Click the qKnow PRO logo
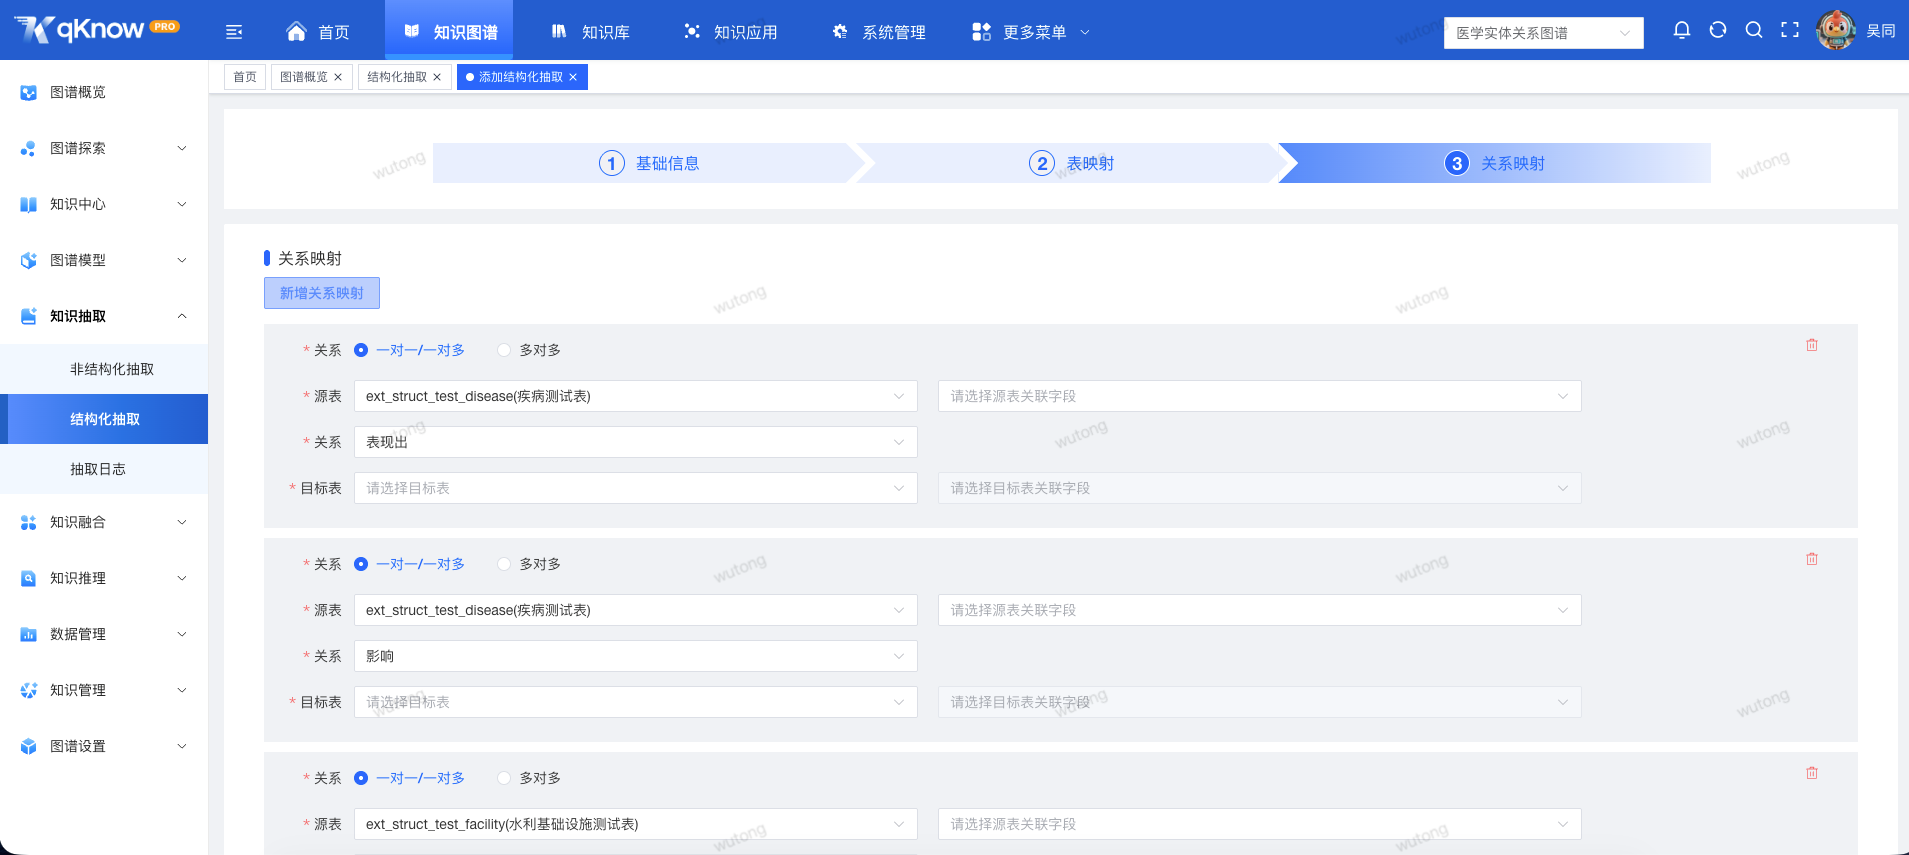This screenshot has height=855, width=1909. (x=97, y=30)
